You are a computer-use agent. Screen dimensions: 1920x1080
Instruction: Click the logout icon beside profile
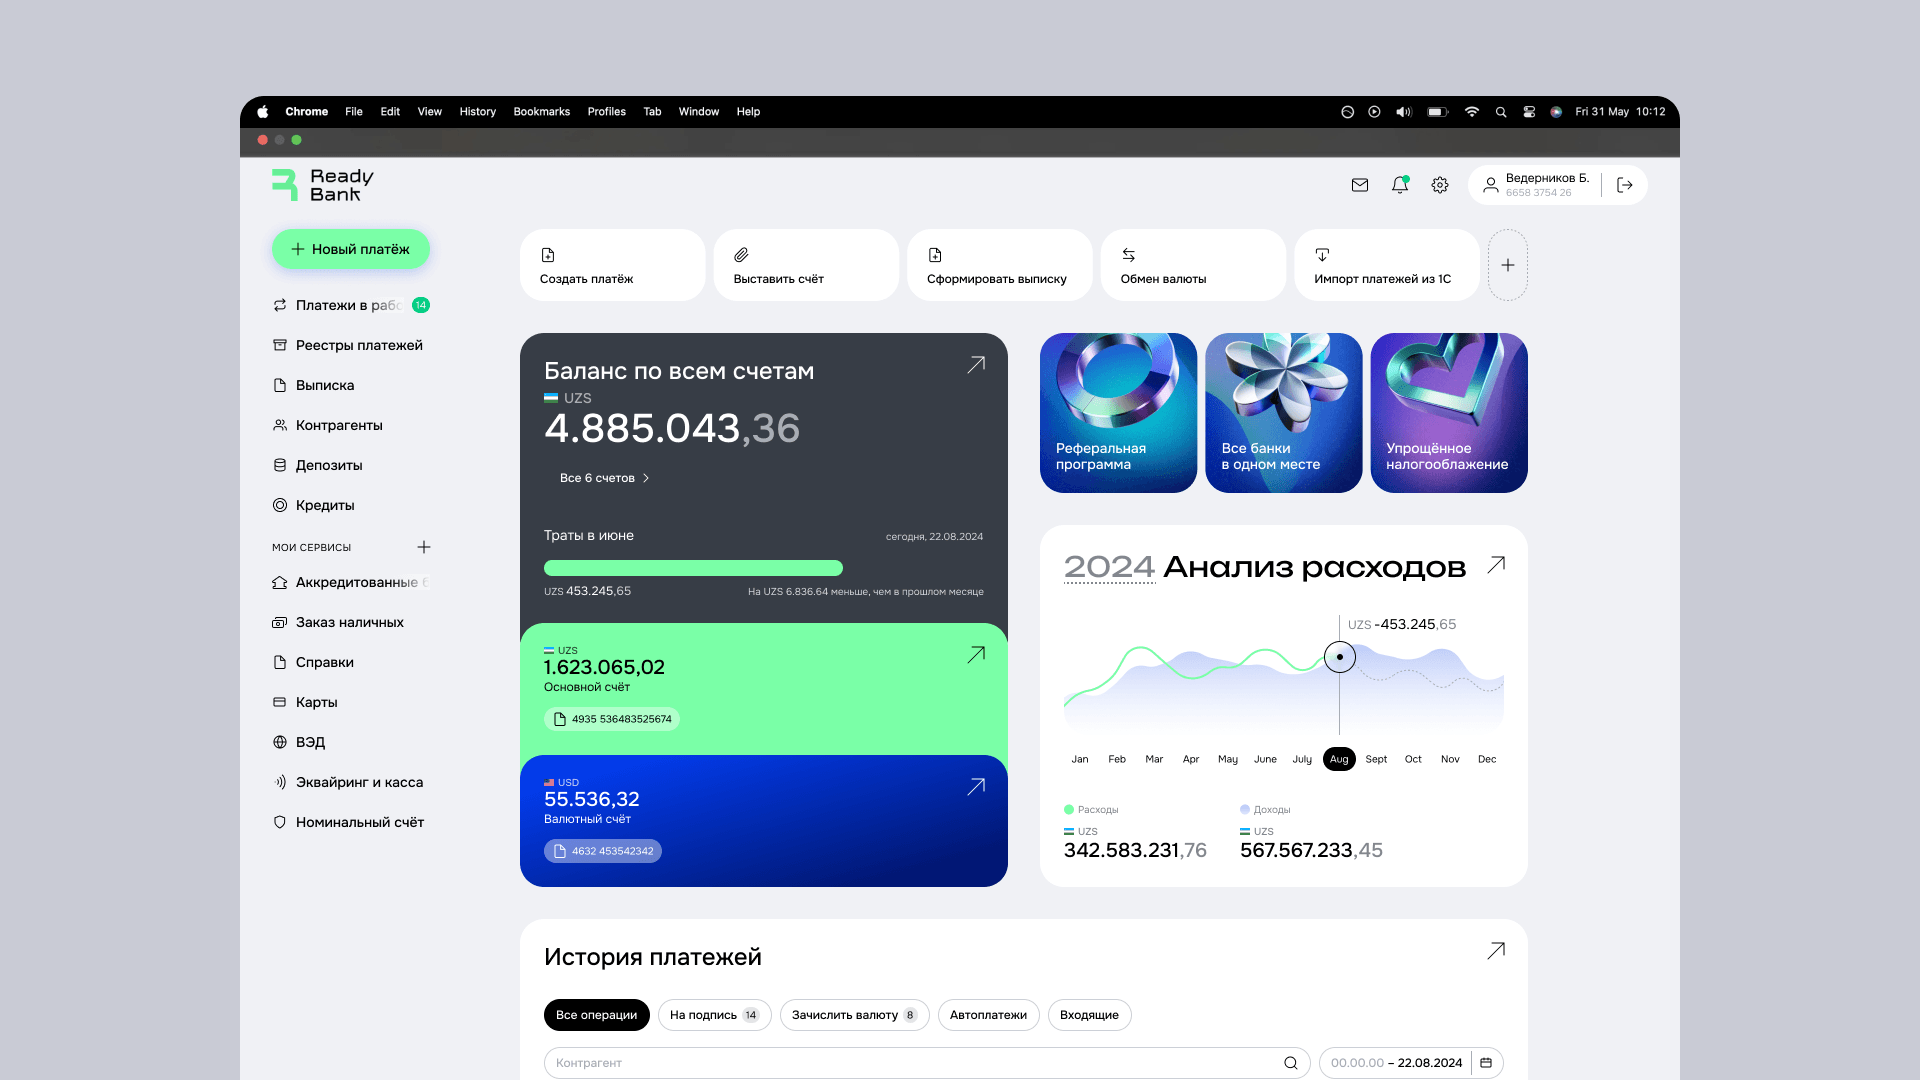click(x=1625, y=185)
